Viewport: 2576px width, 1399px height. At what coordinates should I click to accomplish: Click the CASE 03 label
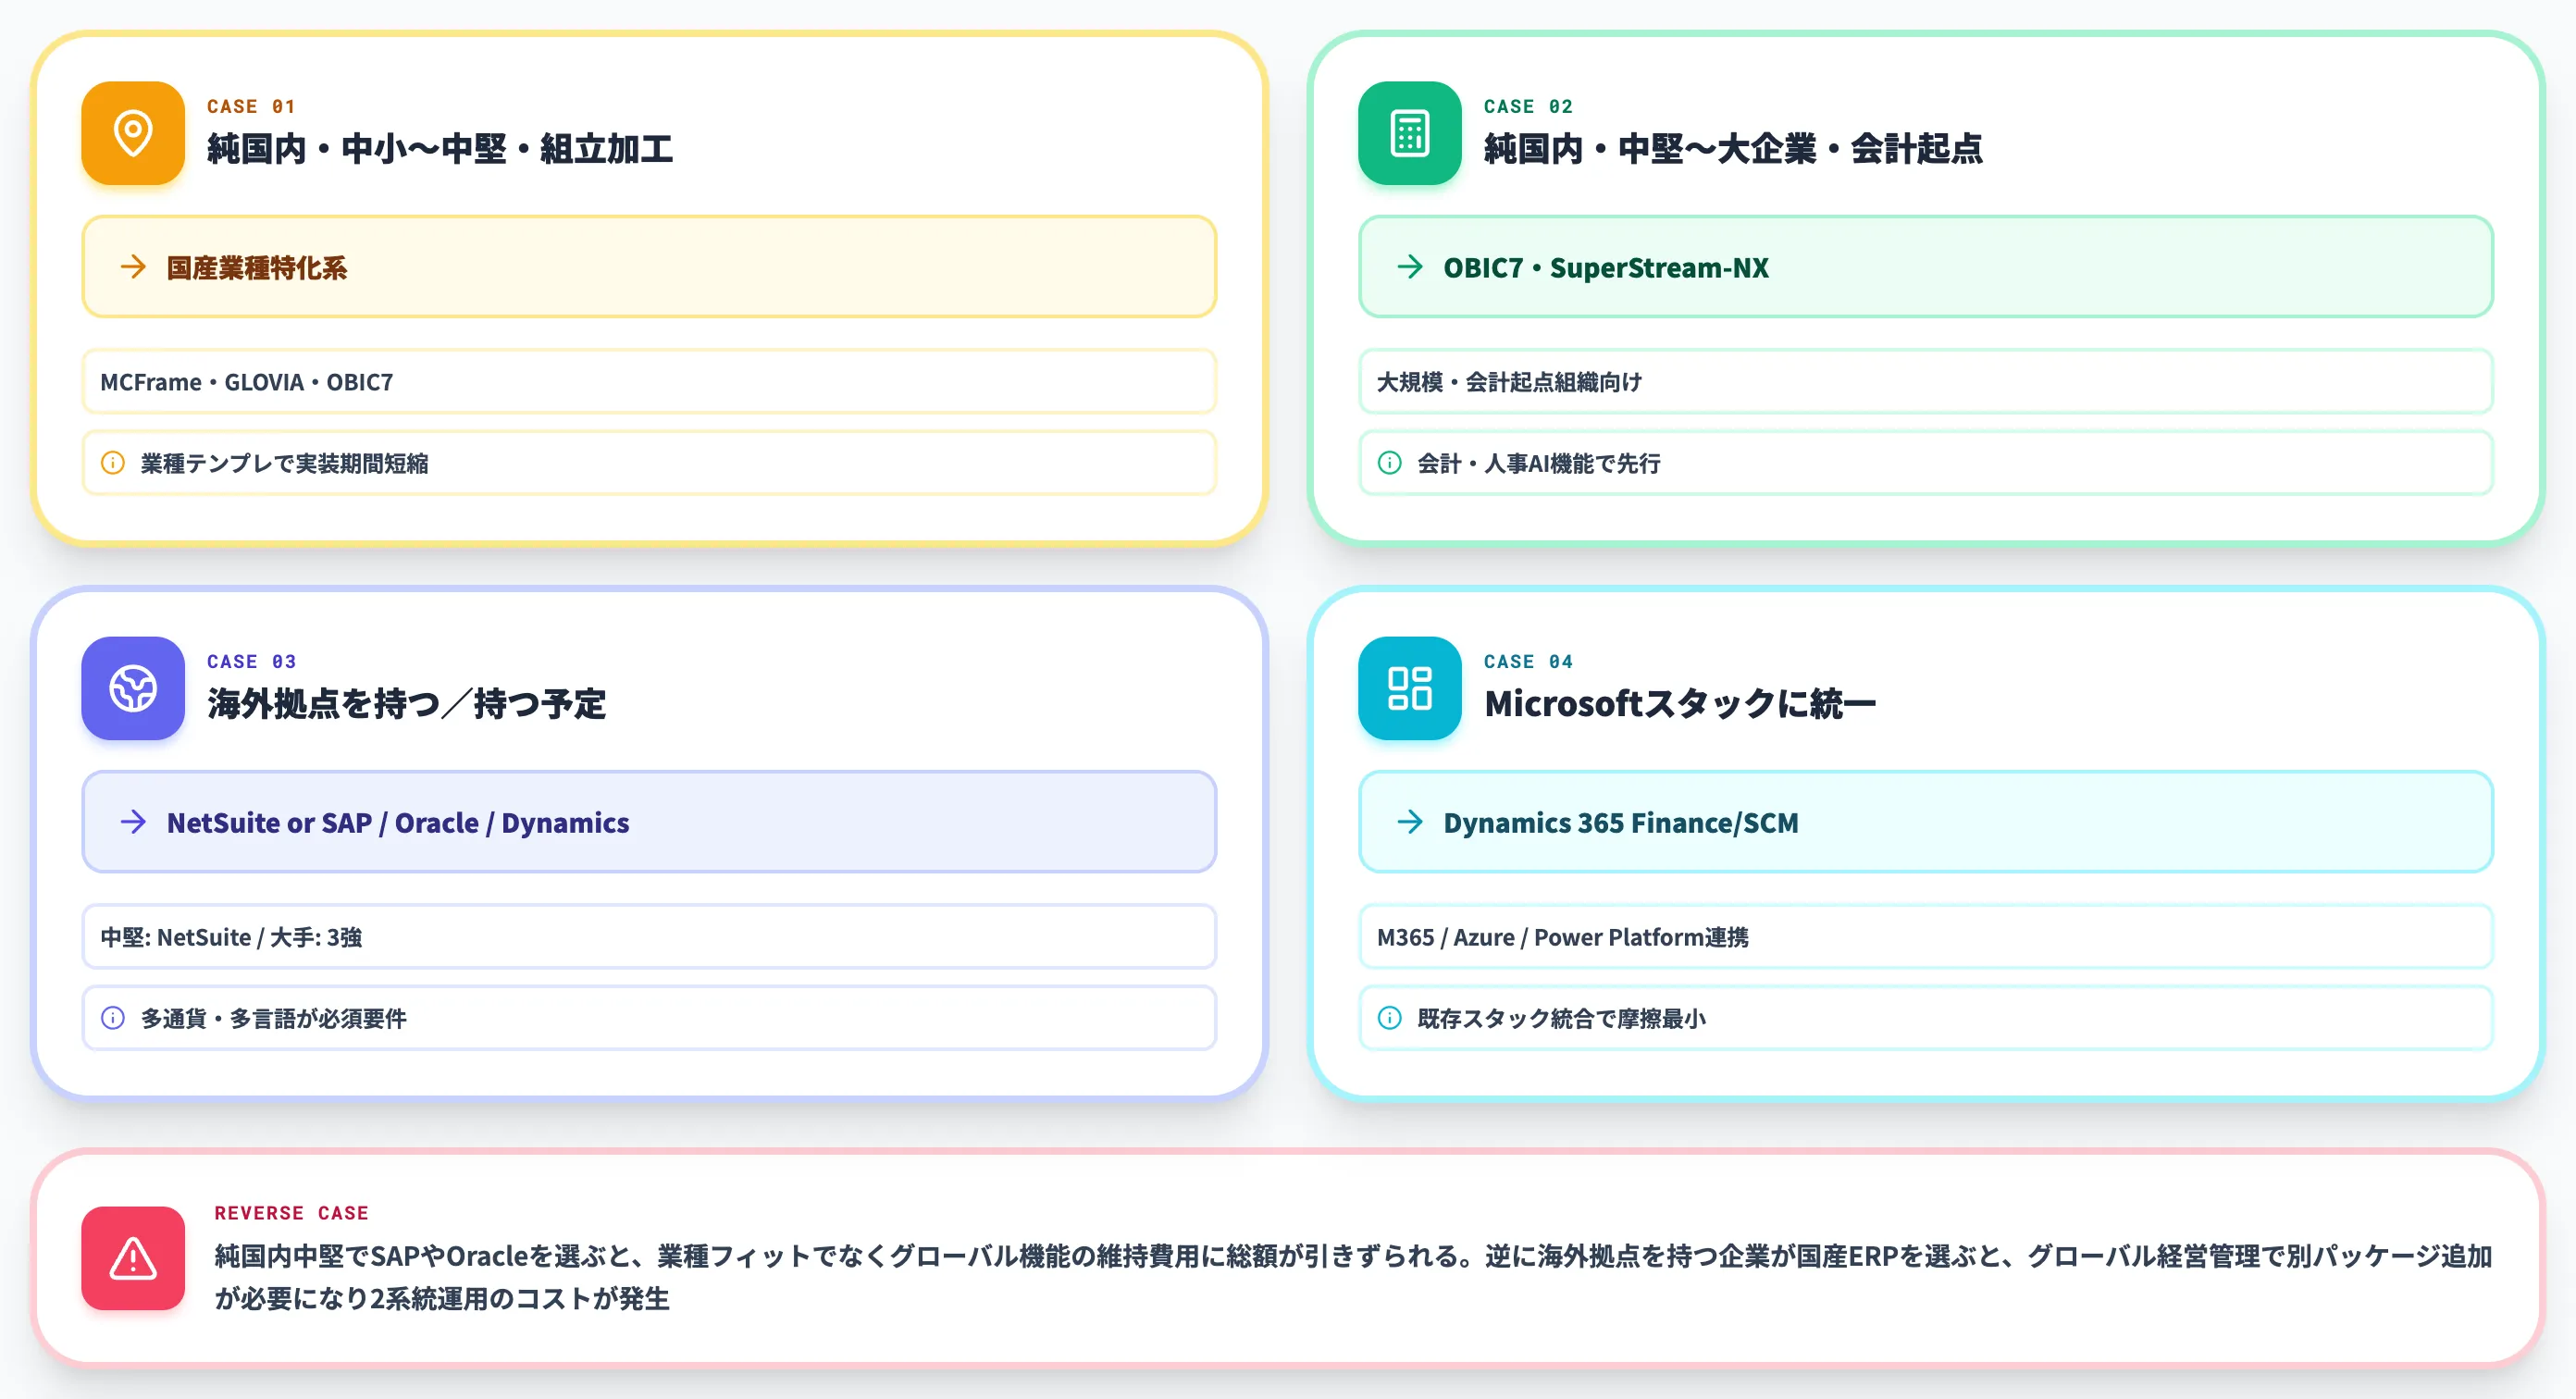click(251, 661)
